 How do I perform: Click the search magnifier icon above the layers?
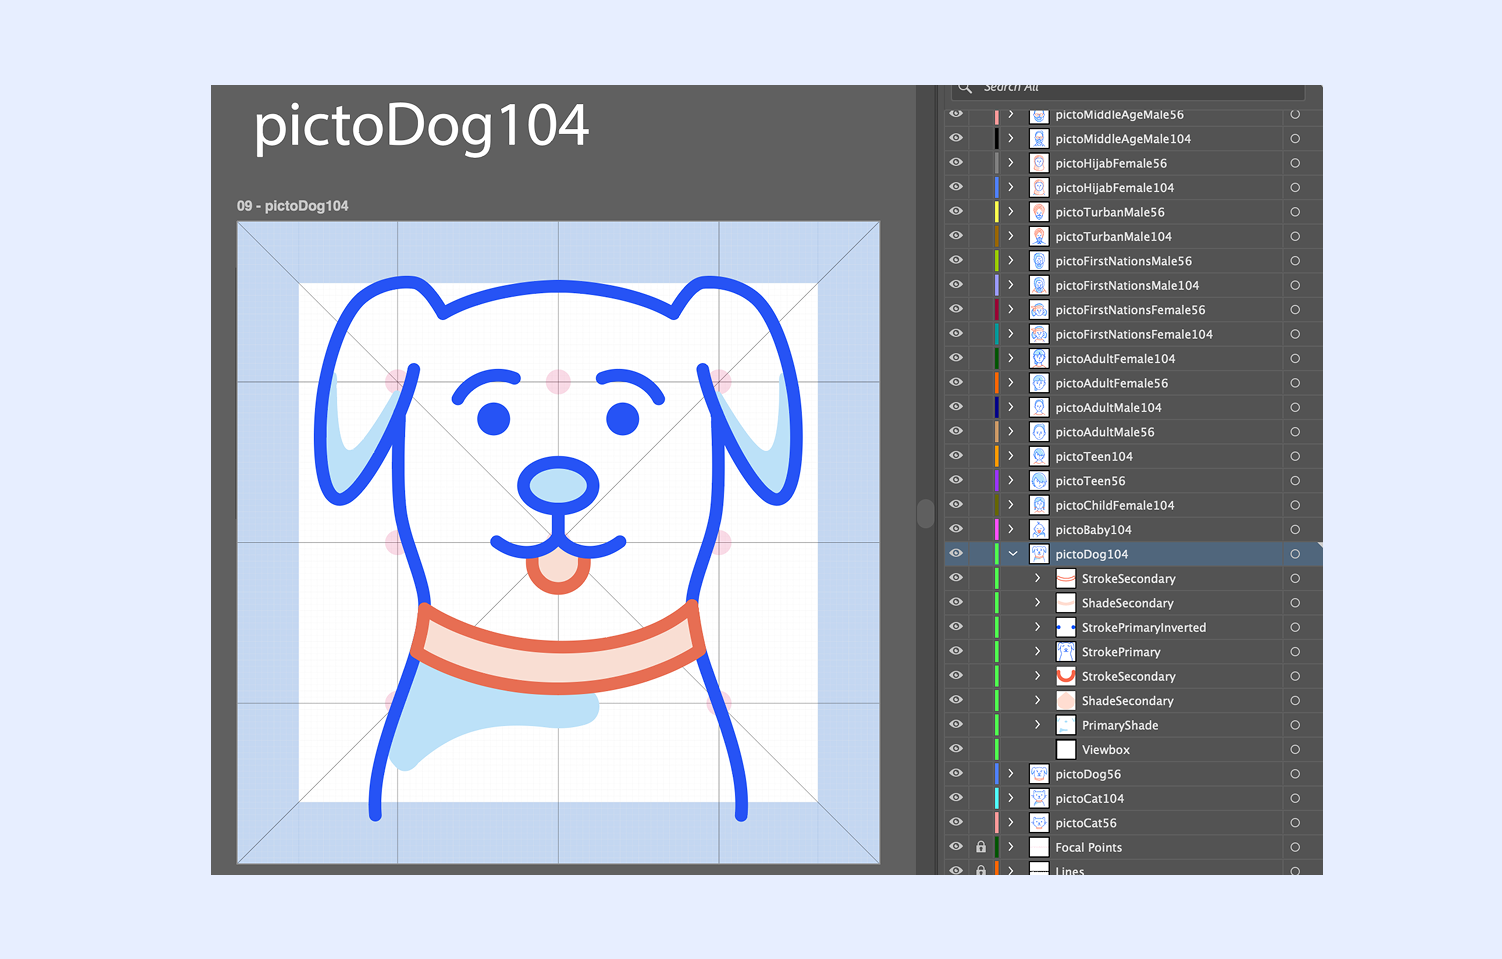pos(966,86)
